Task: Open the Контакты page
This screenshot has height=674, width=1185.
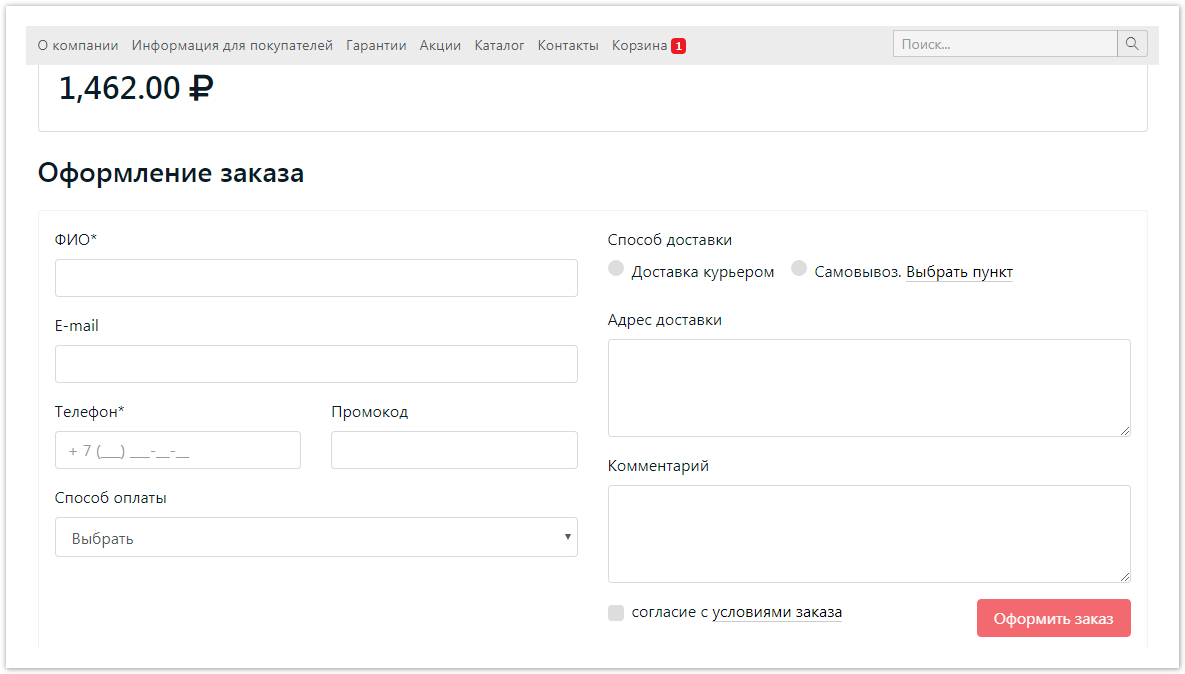Action: pos(568,45)
